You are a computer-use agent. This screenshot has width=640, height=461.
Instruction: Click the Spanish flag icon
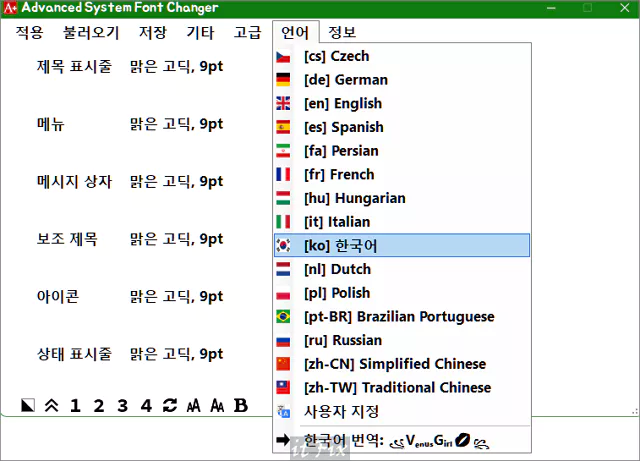click(x=283, y=127)
